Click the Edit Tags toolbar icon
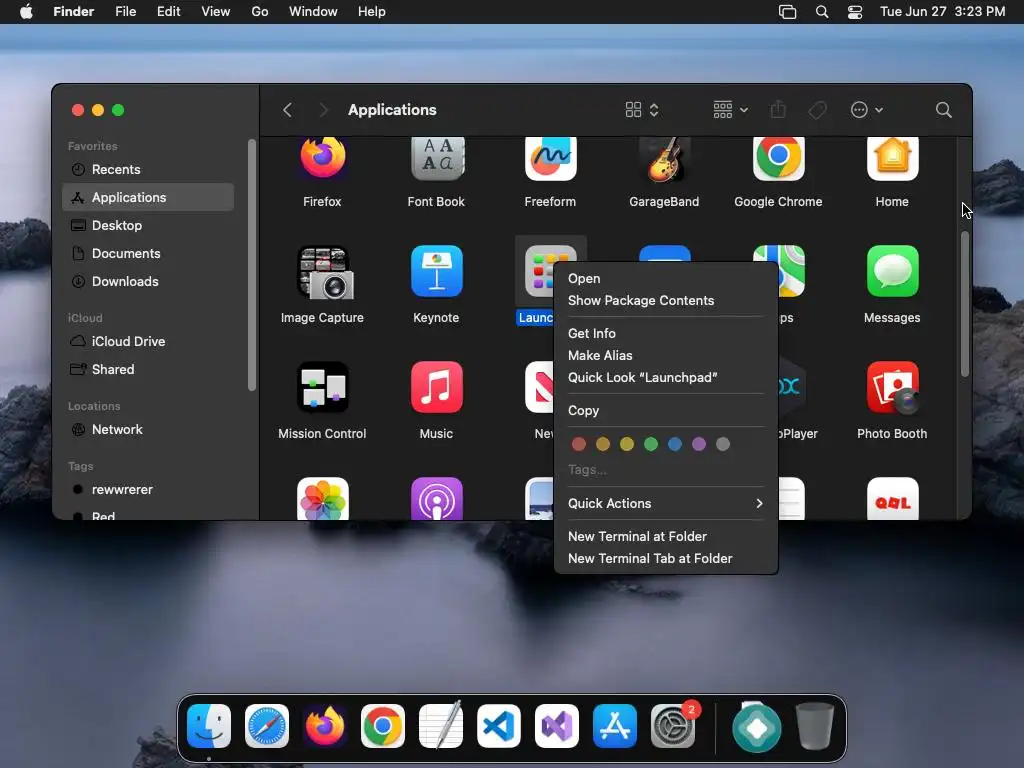Screen dimensions: 1024x768 point(817,110)
